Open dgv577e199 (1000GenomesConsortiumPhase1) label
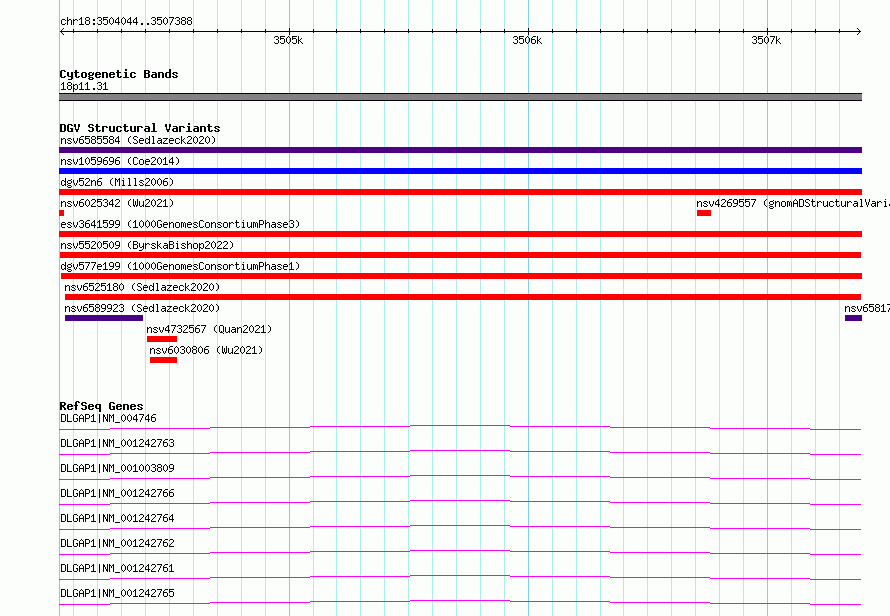 [180, 266]
